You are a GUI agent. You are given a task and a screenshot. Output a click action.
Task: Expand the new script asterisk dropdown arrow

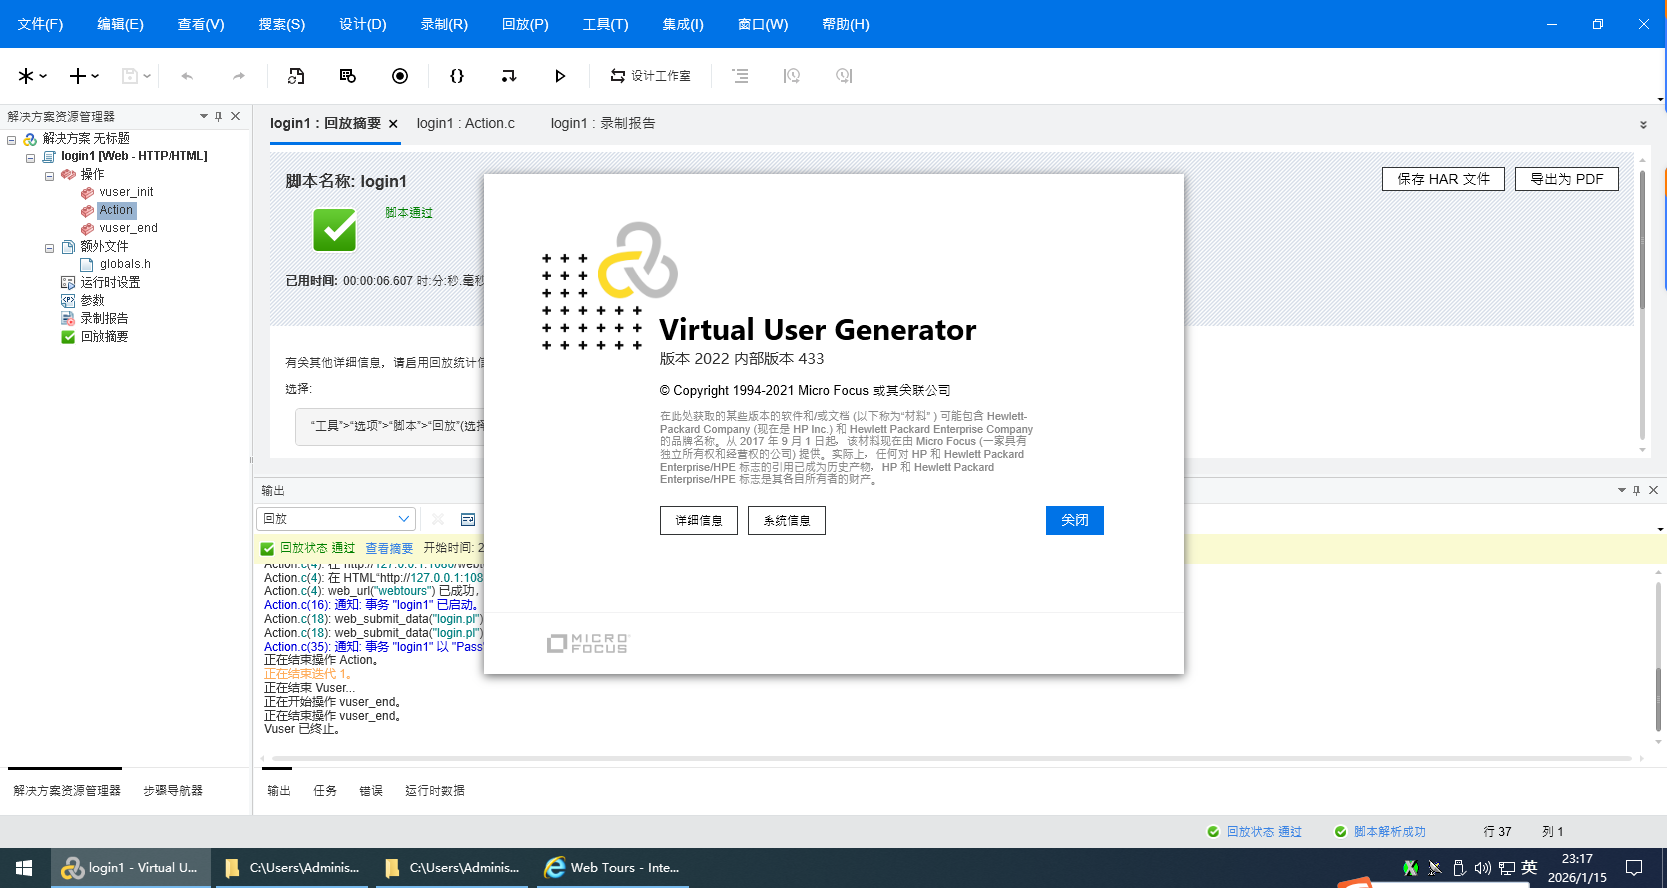pyautogui.click(x=43, y=76)
